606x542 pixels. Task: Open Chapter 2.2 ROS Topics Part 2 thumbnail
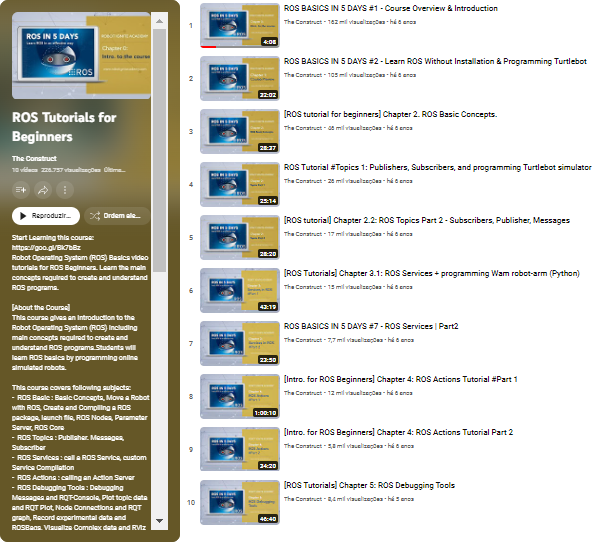(x=239, y=237)
